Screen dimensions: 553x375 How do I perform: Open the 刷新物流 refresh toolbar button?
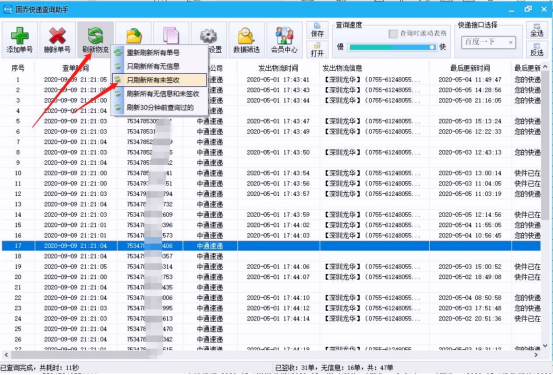[95, 40]
